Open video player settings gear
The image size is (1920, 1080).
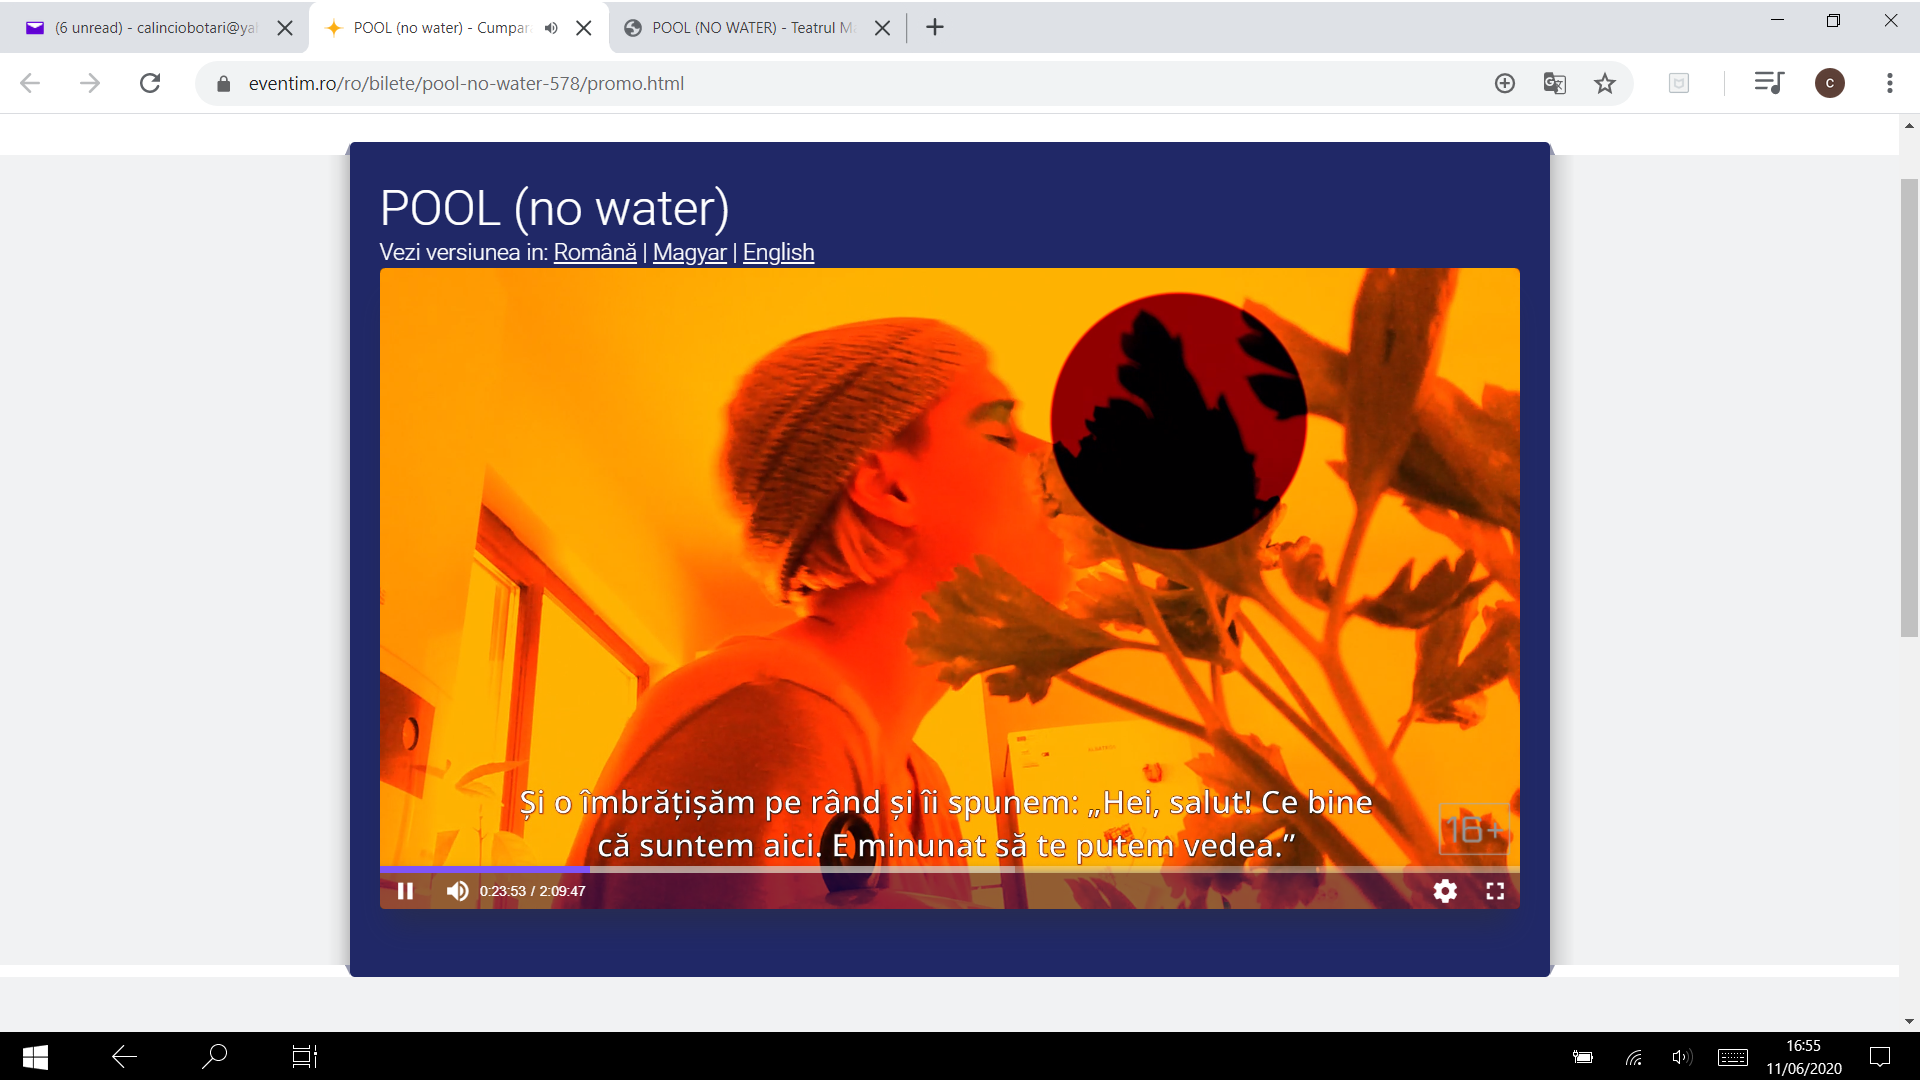[x=1445, y=891]
